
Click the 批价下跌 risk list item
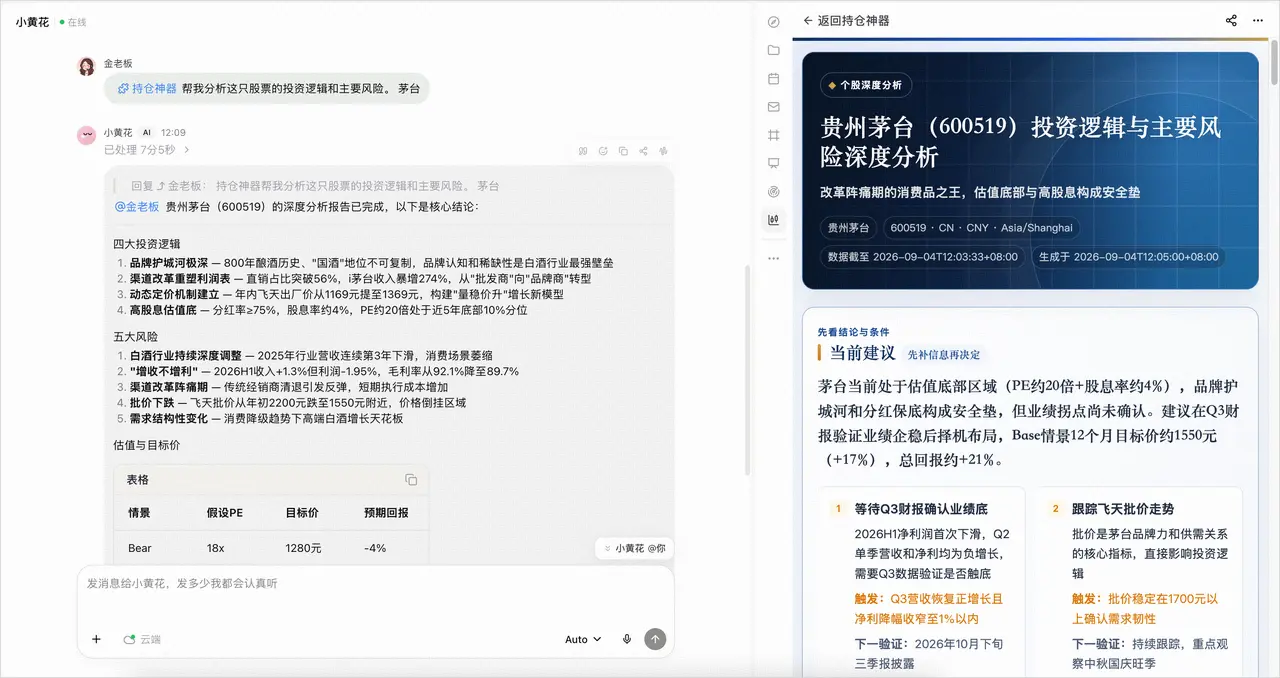pos(298,402)
